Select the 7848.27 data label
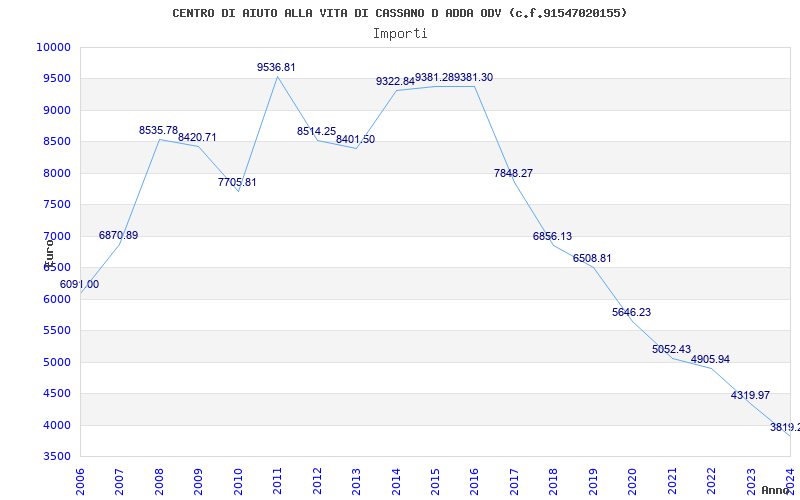Screen dimensions: 800x500 click(513, 173)
